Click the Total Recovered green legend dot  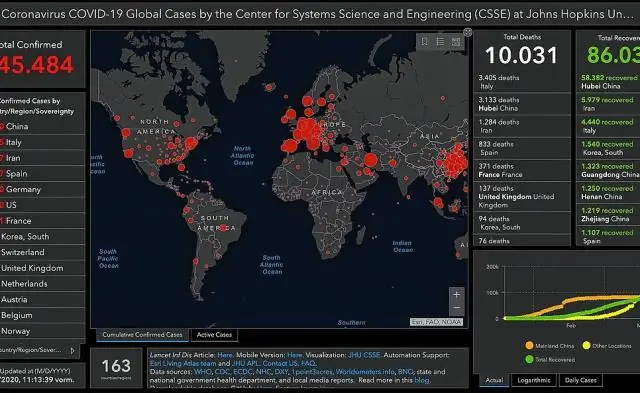point(529,360)
